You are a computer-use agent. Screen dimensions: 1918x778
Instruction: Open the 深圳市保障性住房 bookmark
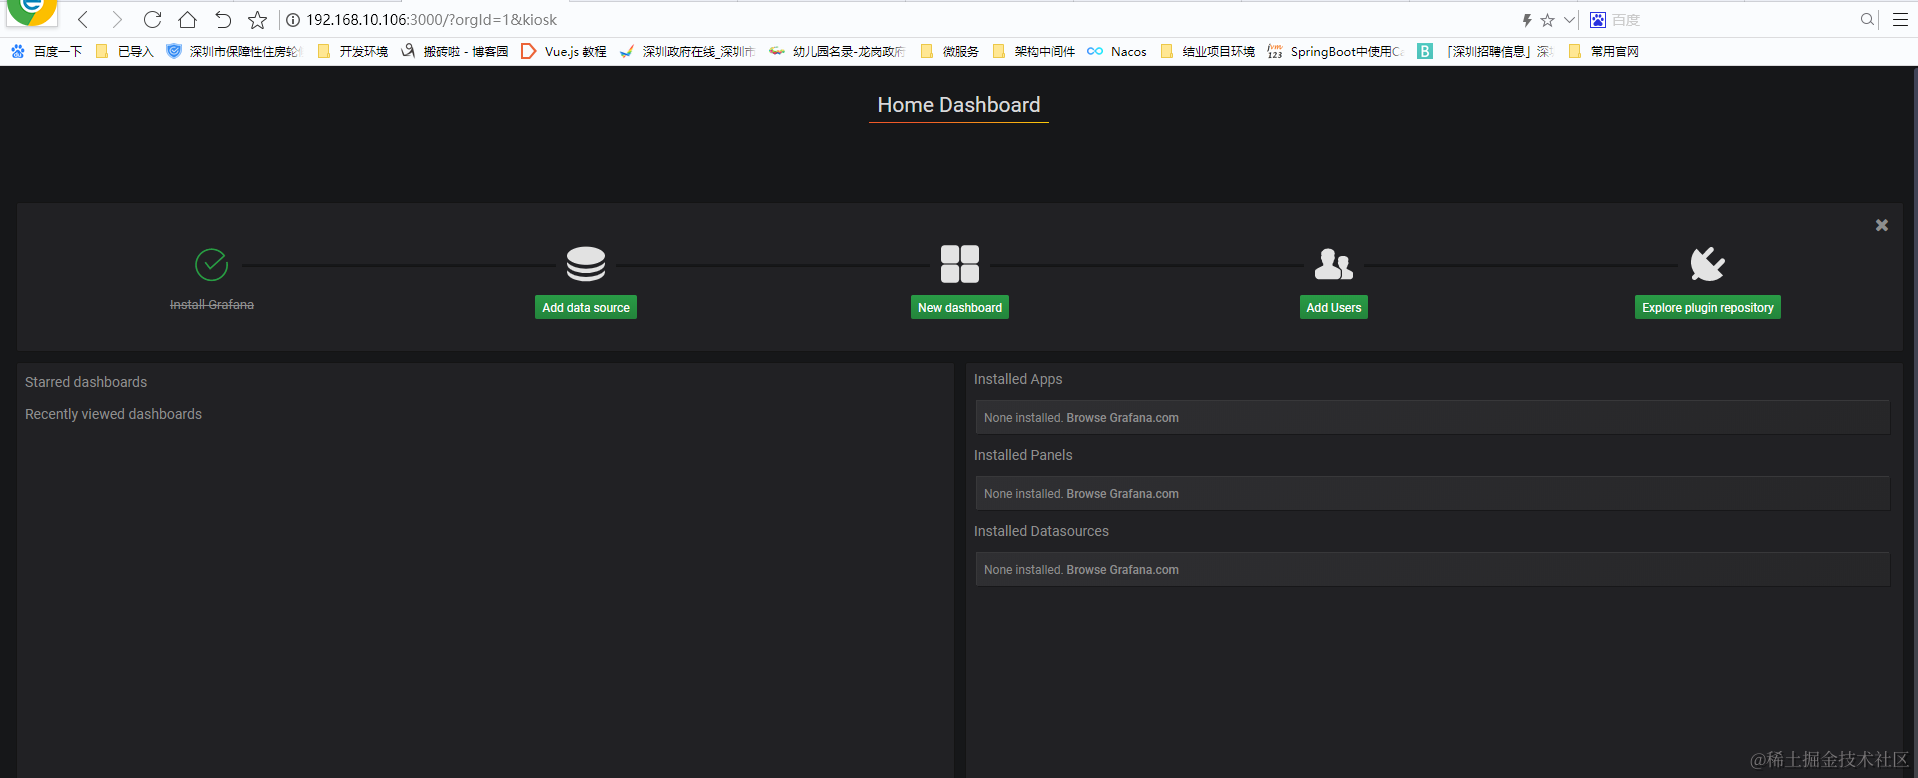pos(234,51)
